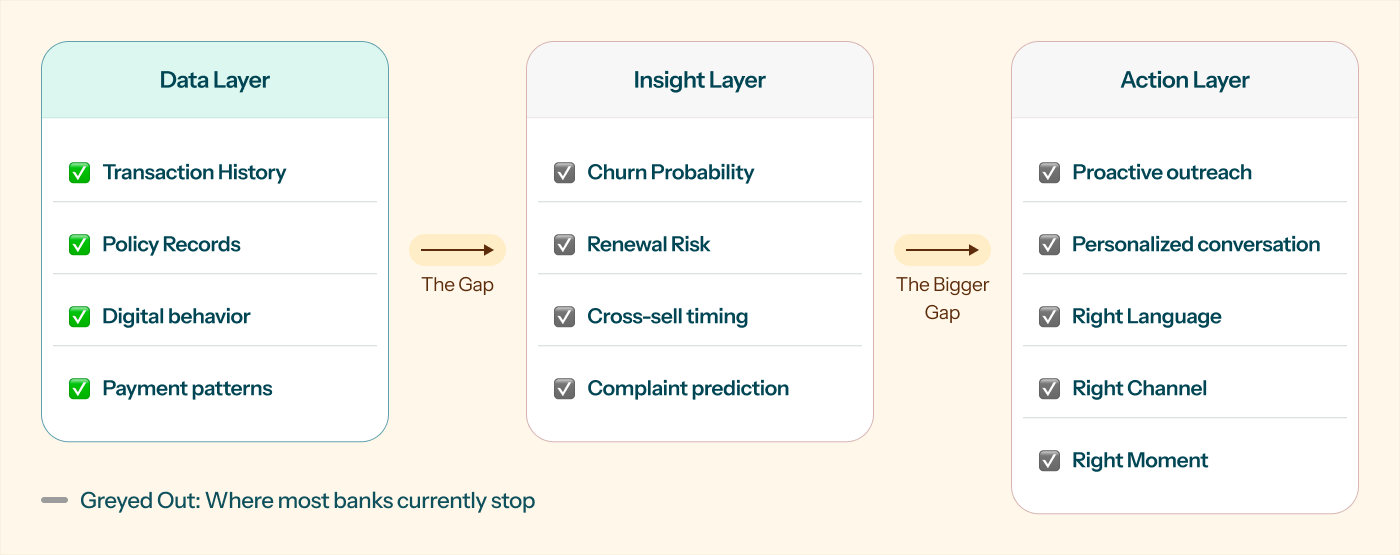Viewport: 1400px width, 555px height.
Task: Click the grey checkbox beside Churn Probability
Action: point(564,173)
